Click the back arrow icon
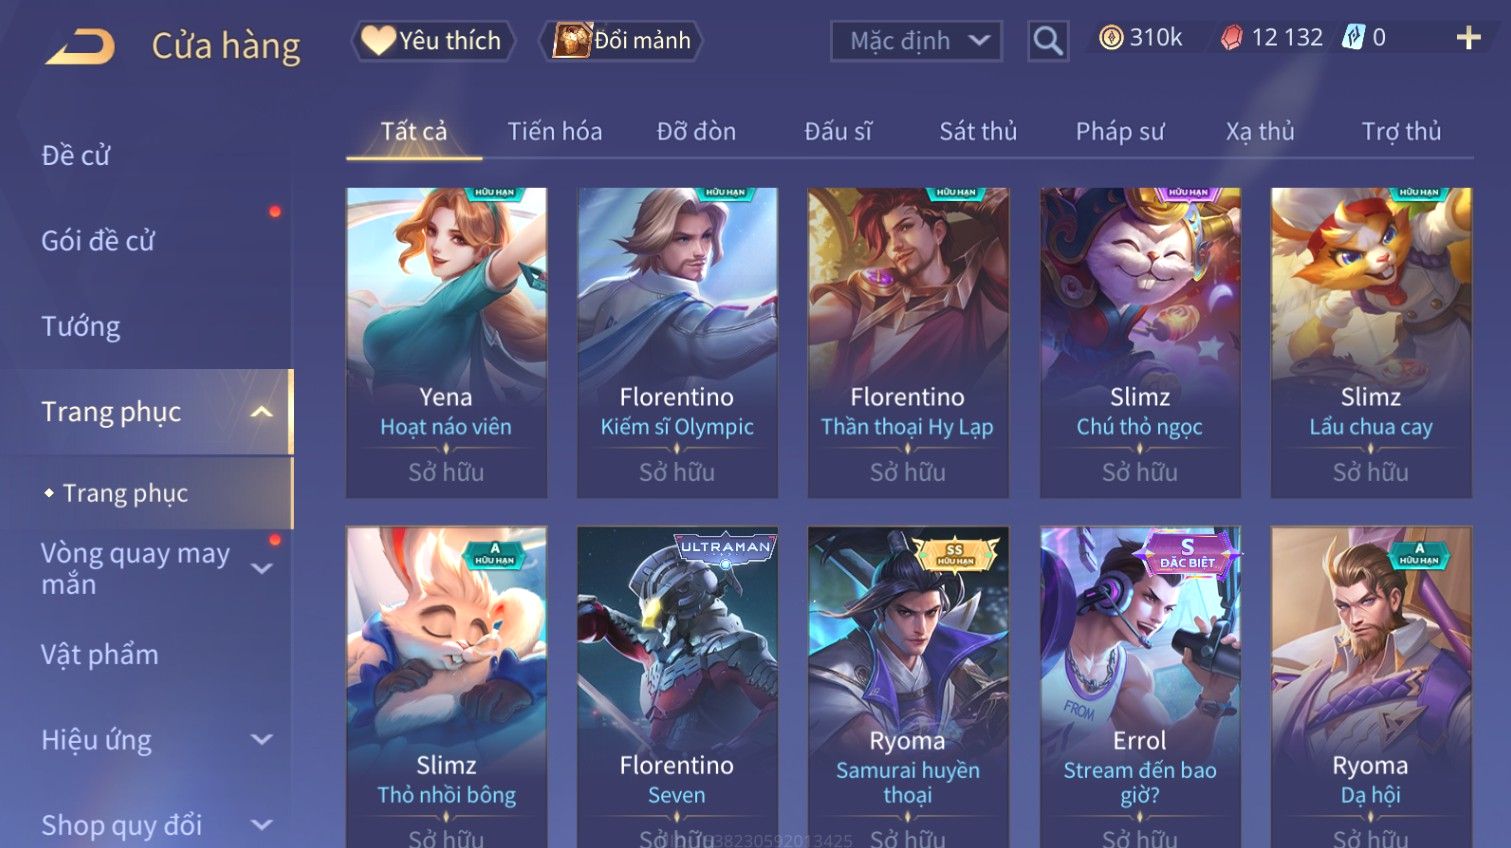The height and width of the screenshot is (848, 1511). [80, 46]
